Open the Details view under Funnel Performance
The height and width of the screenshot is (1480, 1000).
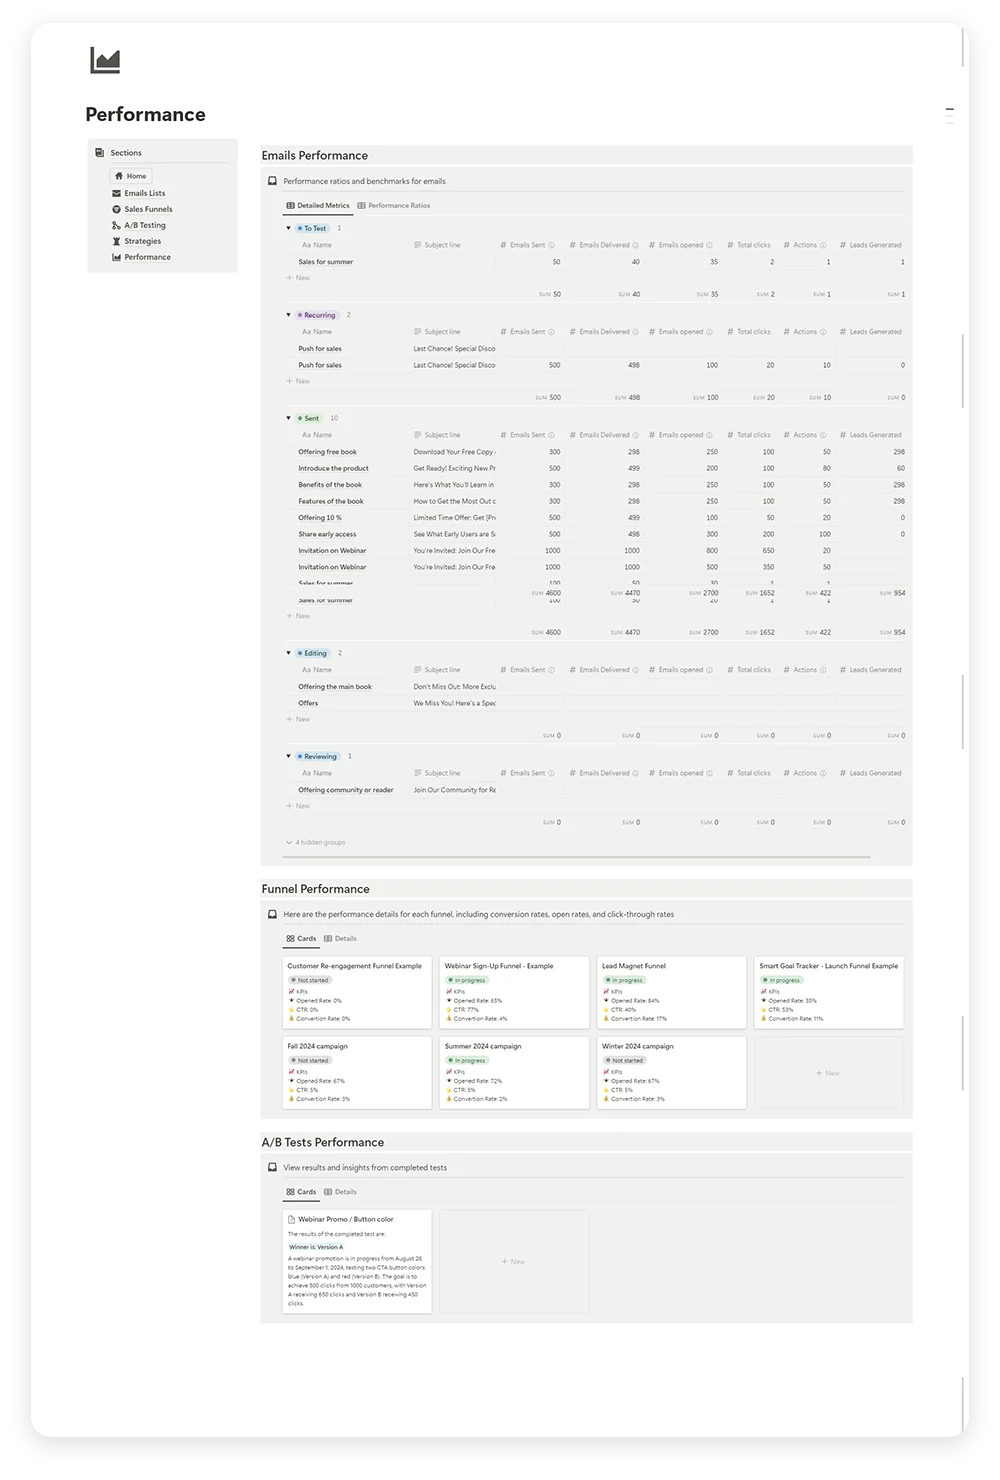pos(341,938)
